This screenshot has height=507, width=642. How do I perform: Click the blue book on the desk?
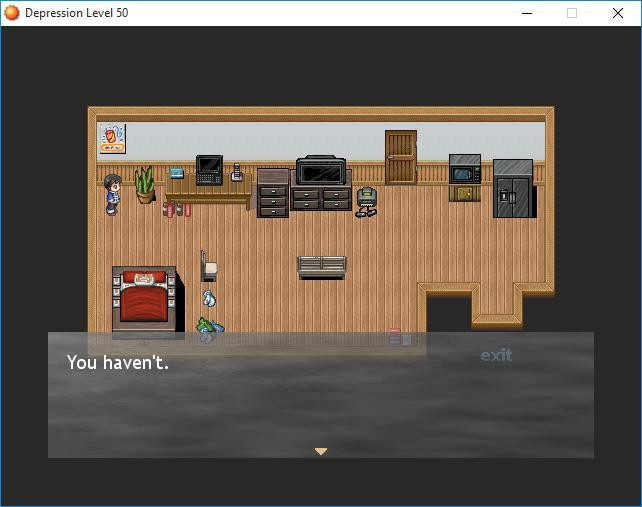pyautogui.click(x=176, y=173)
